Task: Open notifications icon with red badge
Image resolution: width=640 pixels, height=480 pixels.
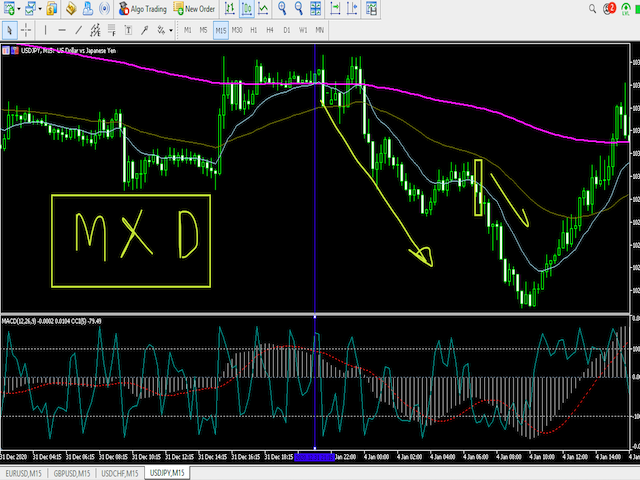Action: click(609, 8)
